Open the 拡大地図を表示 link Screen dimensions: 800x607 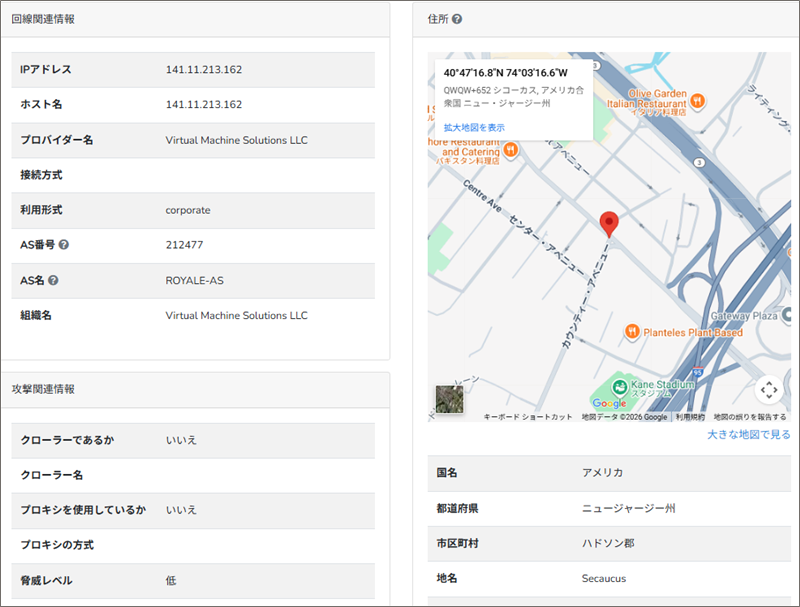(474, 128)
